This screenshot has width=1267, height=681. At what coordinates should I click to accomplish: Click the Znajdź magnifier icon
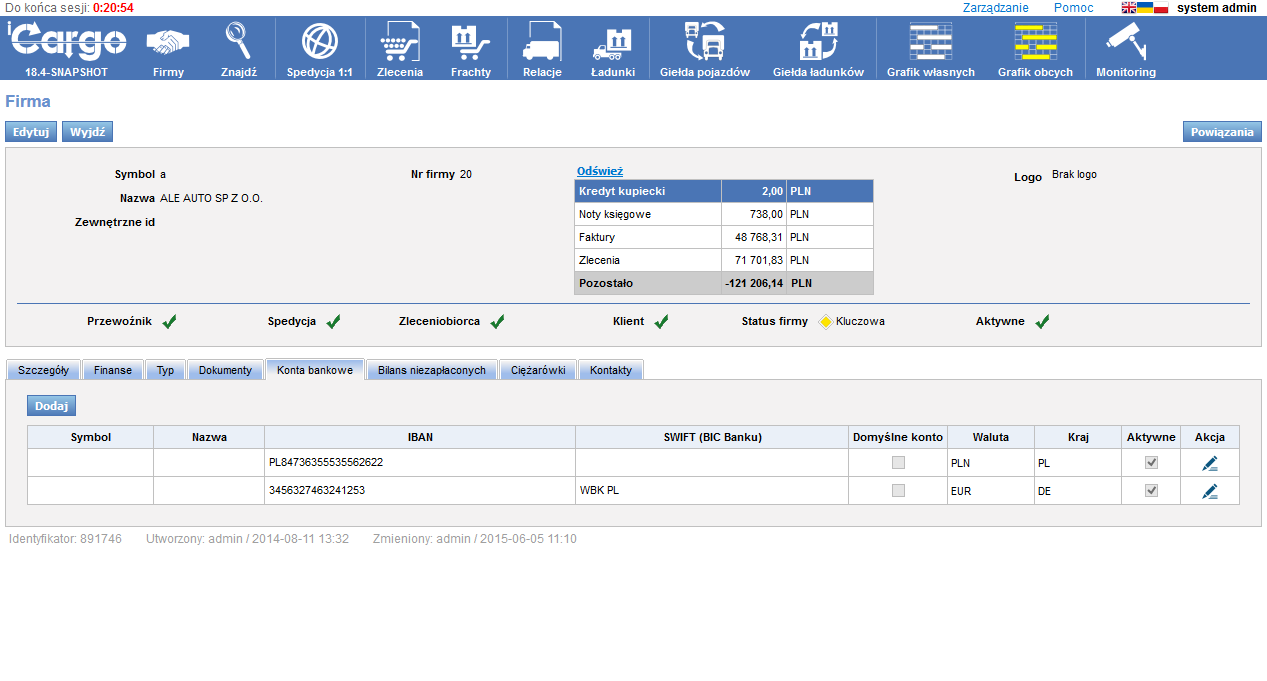[239, 42]
